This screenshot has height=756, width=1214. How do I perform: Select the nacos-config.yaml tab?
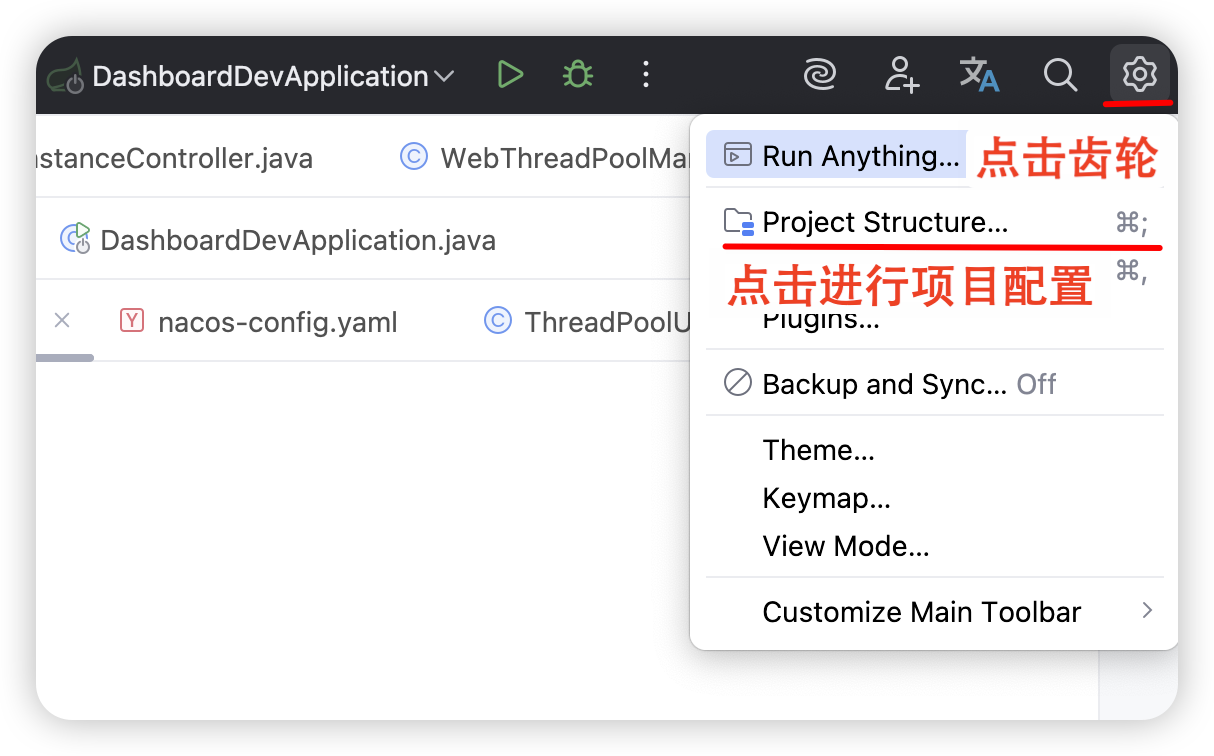[258, 322]
